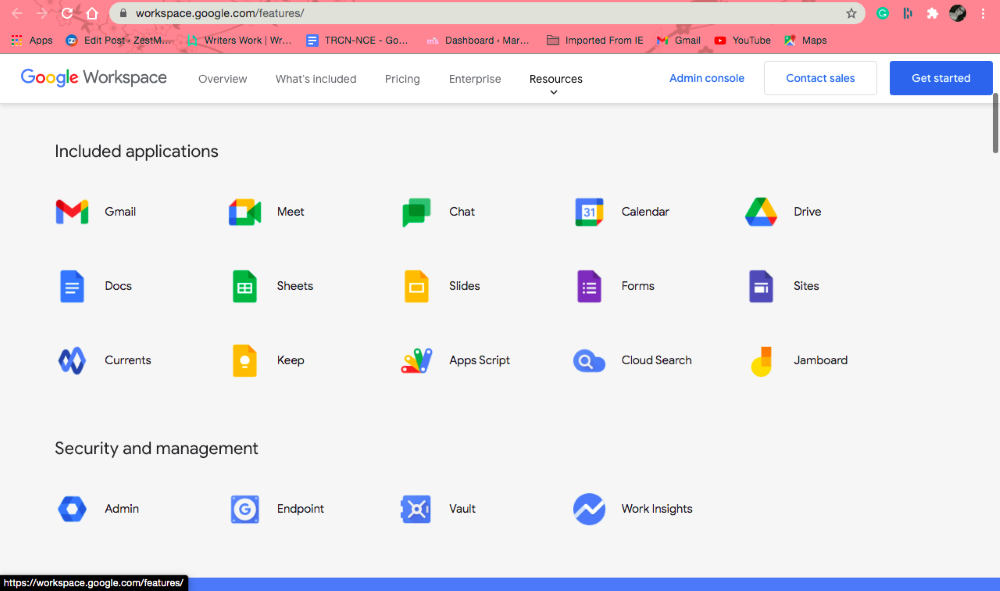Click the yellow Keep icon
This screenshot has height=591, width=1000.
coord(245,360)
